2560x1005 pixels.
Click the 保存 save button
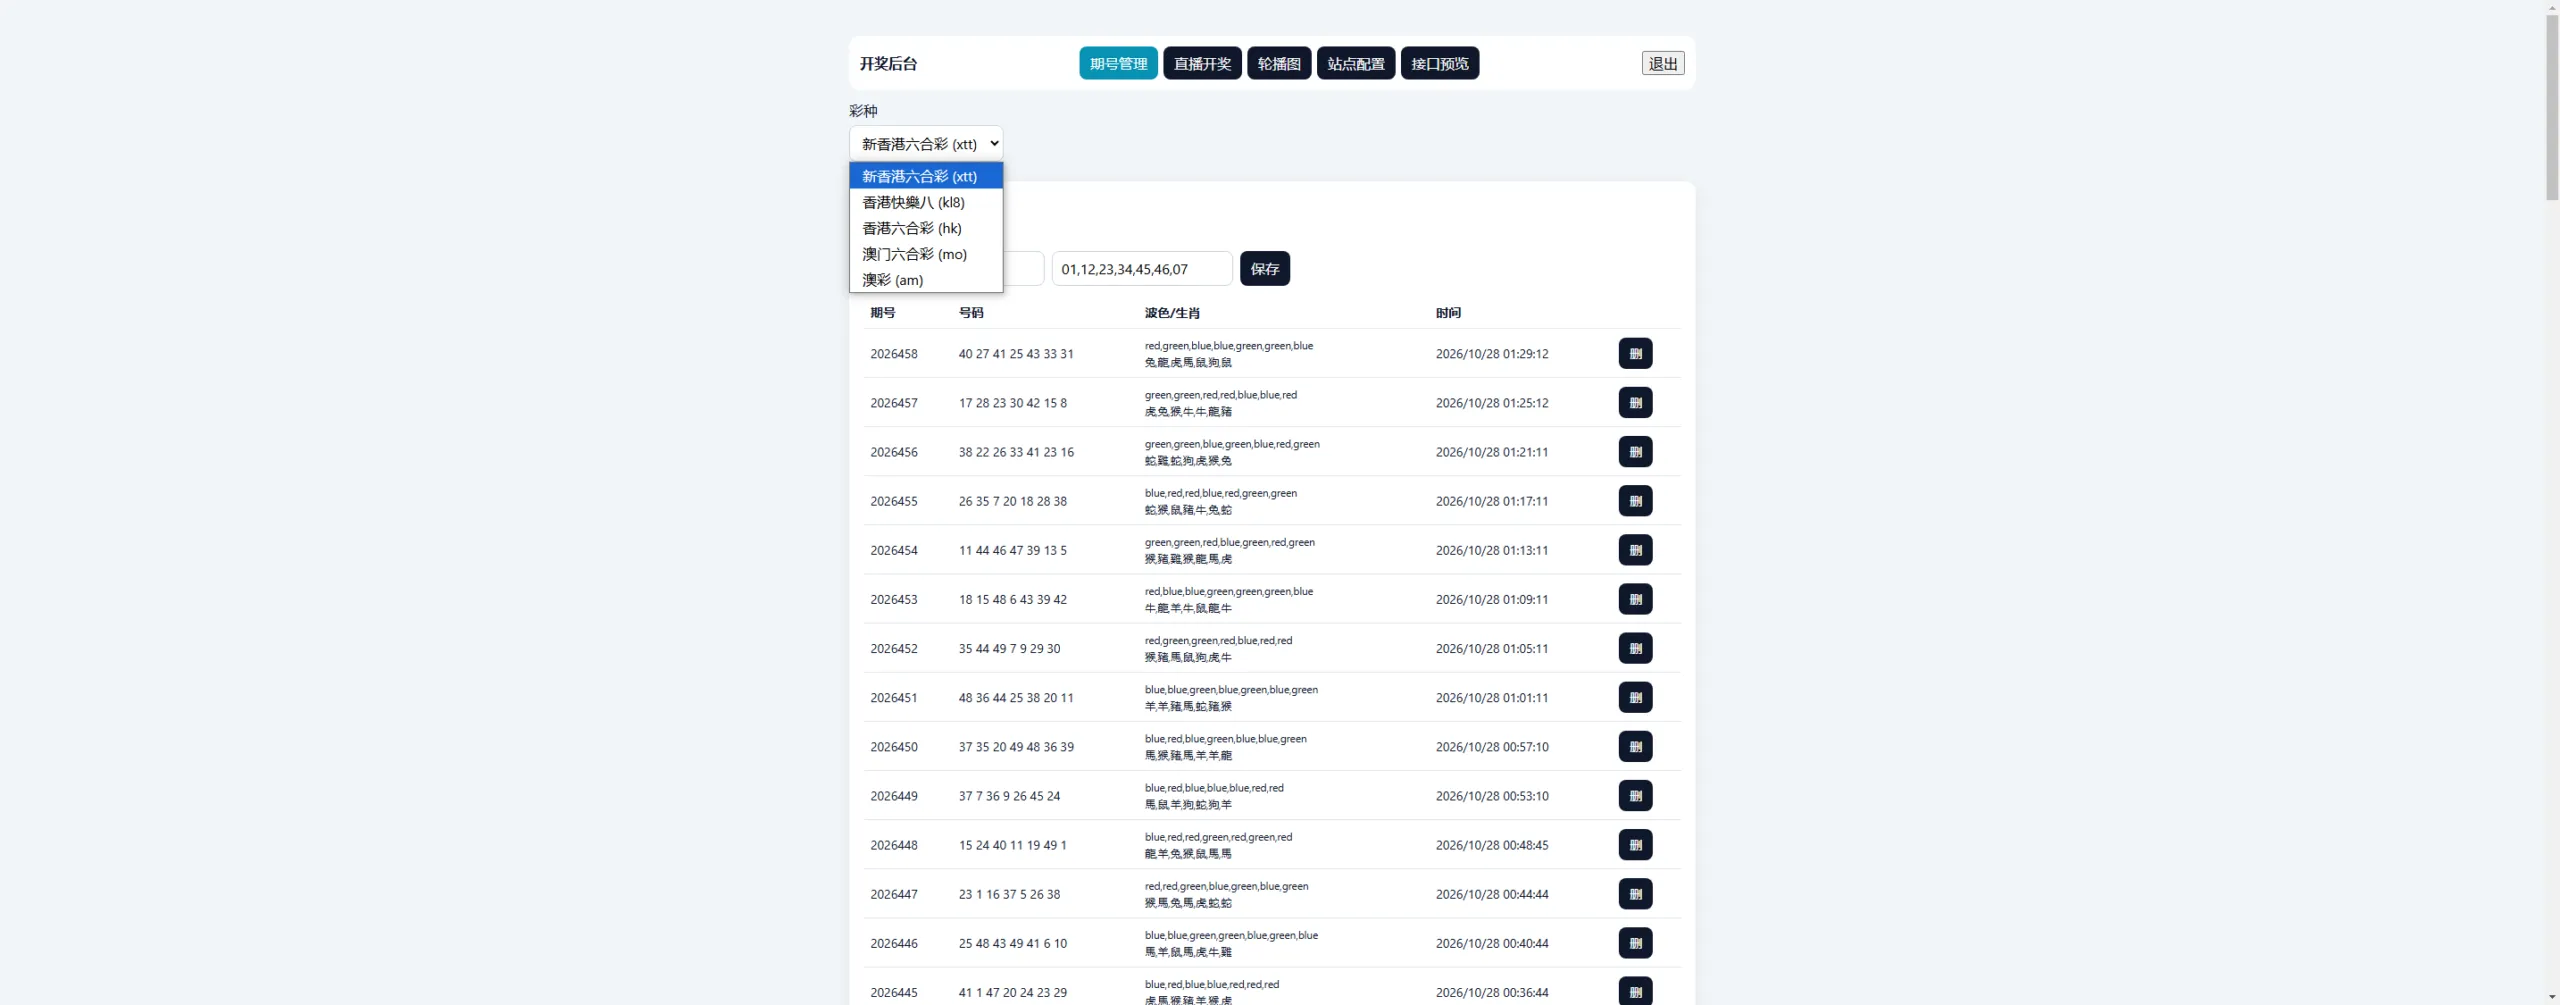(1265, 268)
